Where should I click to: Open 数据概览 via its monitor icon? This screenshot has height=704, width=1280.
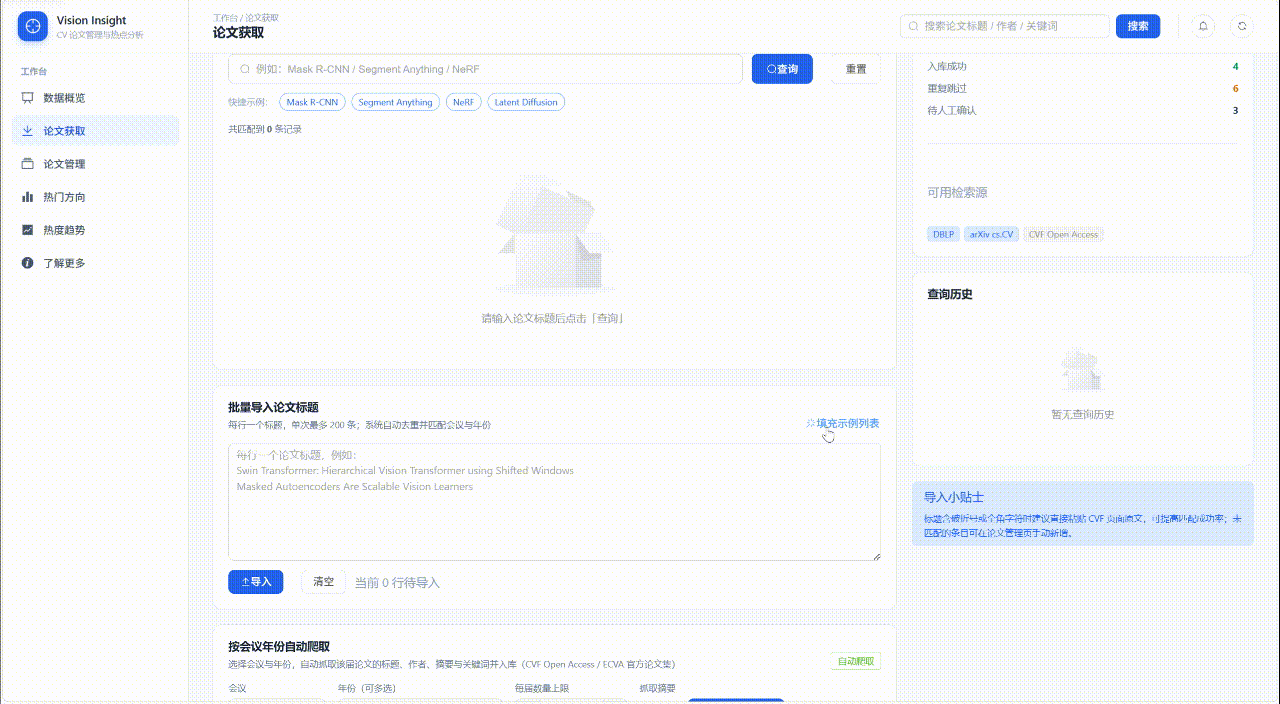[28, 98]
